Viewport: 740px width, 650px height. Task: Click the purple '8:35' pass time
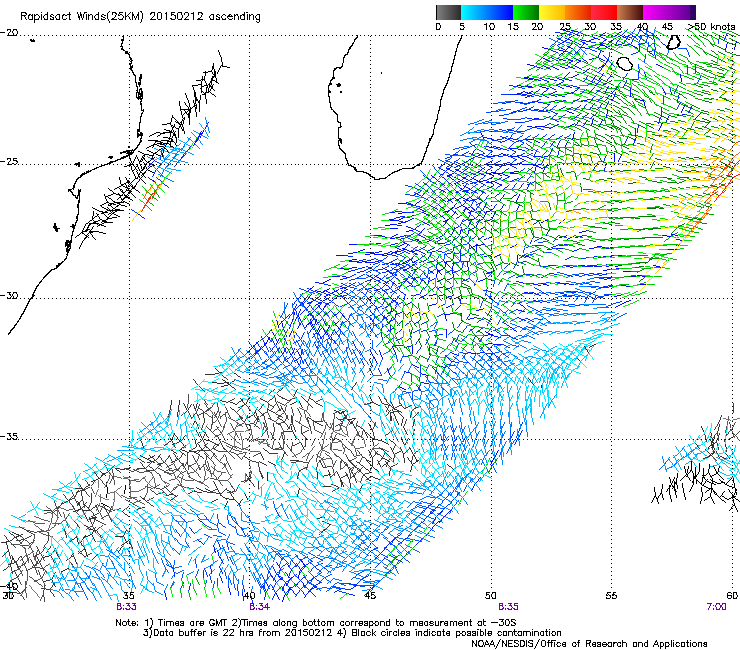(x=508, y=607)
